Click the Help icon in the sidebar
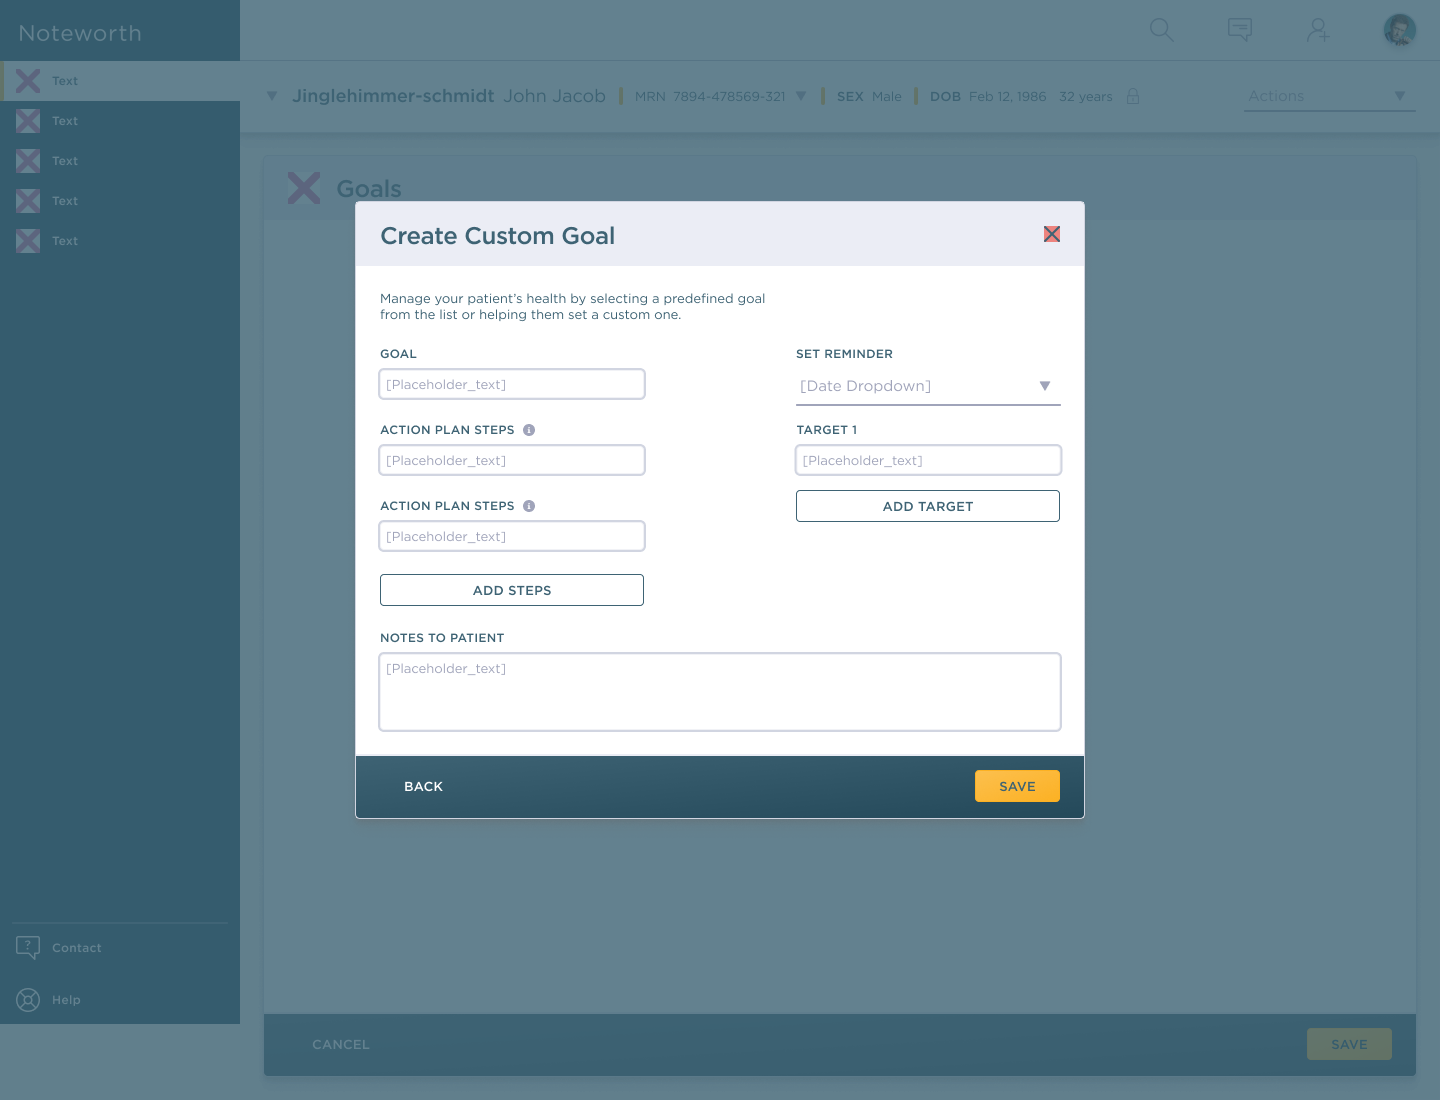Viewport: 1440px width, 1100px height. coord(28,999)
